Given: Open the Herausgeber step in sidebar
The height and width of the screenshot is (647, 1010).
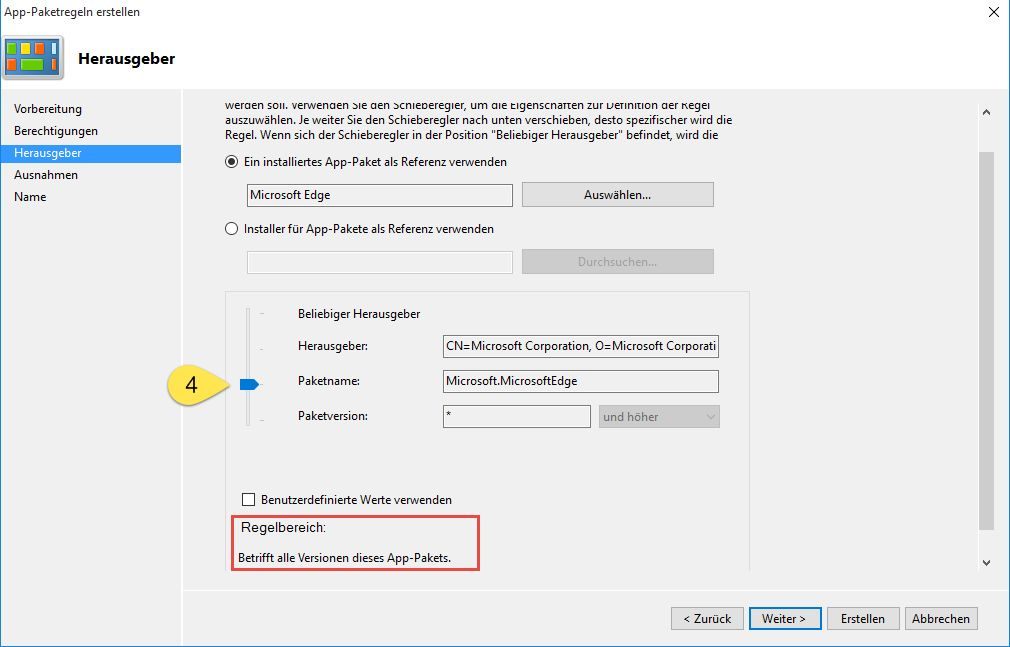Looking at the screenshot, I should pyautogui.click(x=91, y=153).
